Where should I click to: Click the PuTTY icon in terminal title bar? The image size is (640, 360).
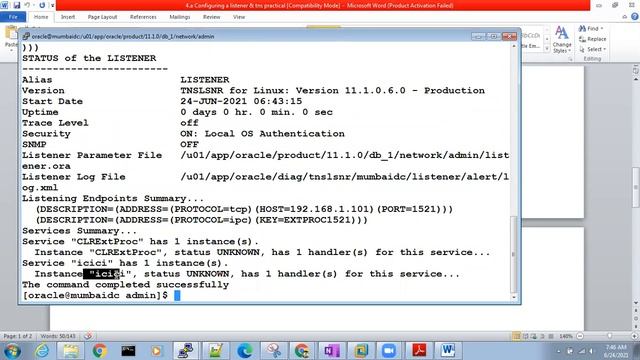click(x=26, y=36)
